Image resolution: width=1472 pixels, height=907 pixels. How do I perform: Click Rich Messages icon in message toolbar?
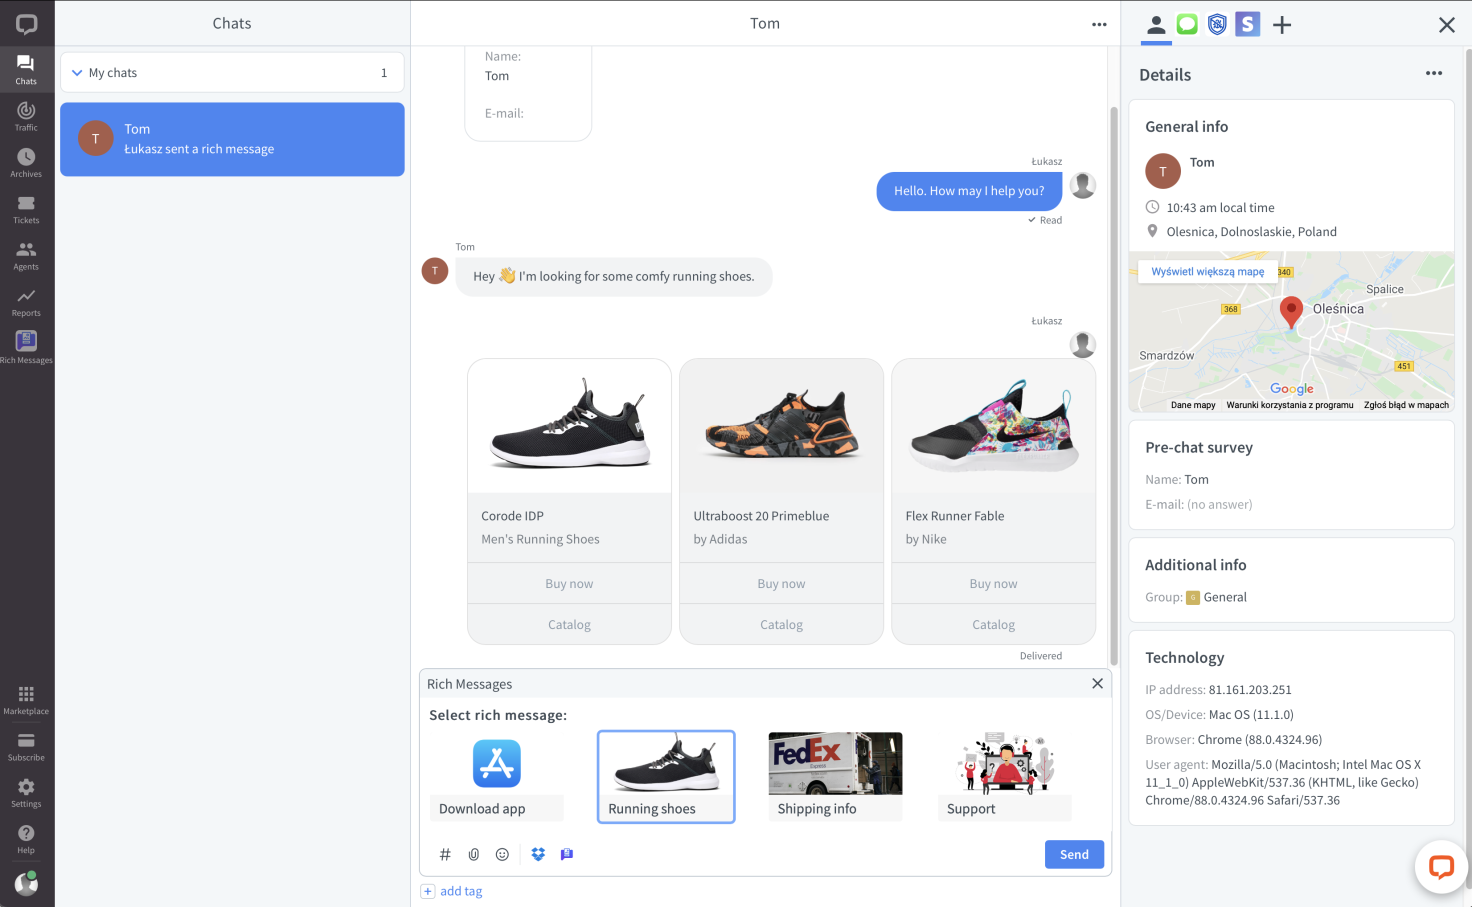pyautogui.click(x=567, y=854)
